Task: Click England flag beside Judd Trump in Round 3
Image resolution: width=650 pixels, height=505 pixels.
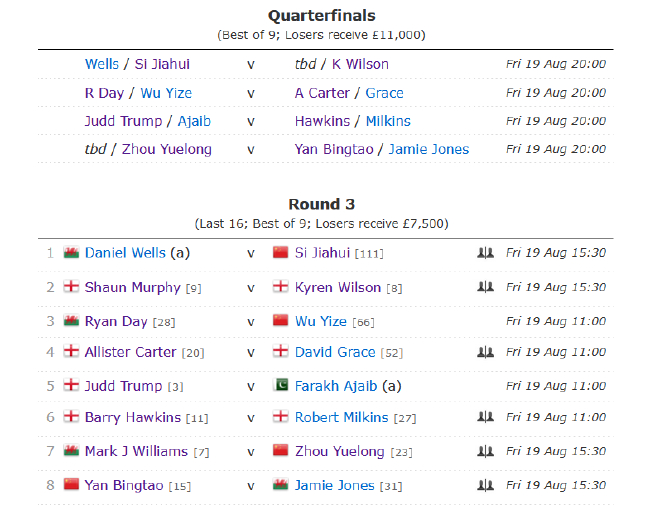Action: (x=71, y=386)
